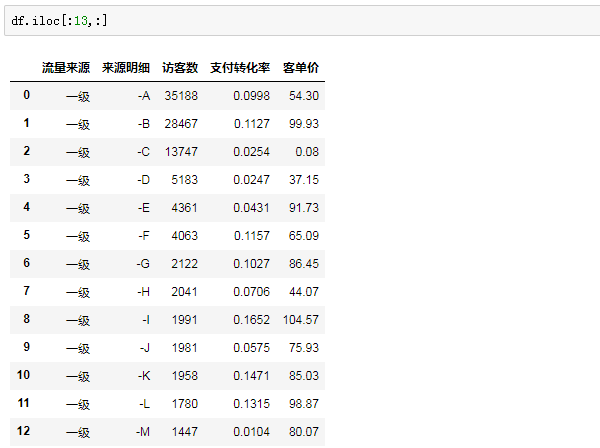Image resolution: width=600 pixels, height=448 pixels.
Task: Click conversion rate 0.1471
Action: click(x=251, y=376)
